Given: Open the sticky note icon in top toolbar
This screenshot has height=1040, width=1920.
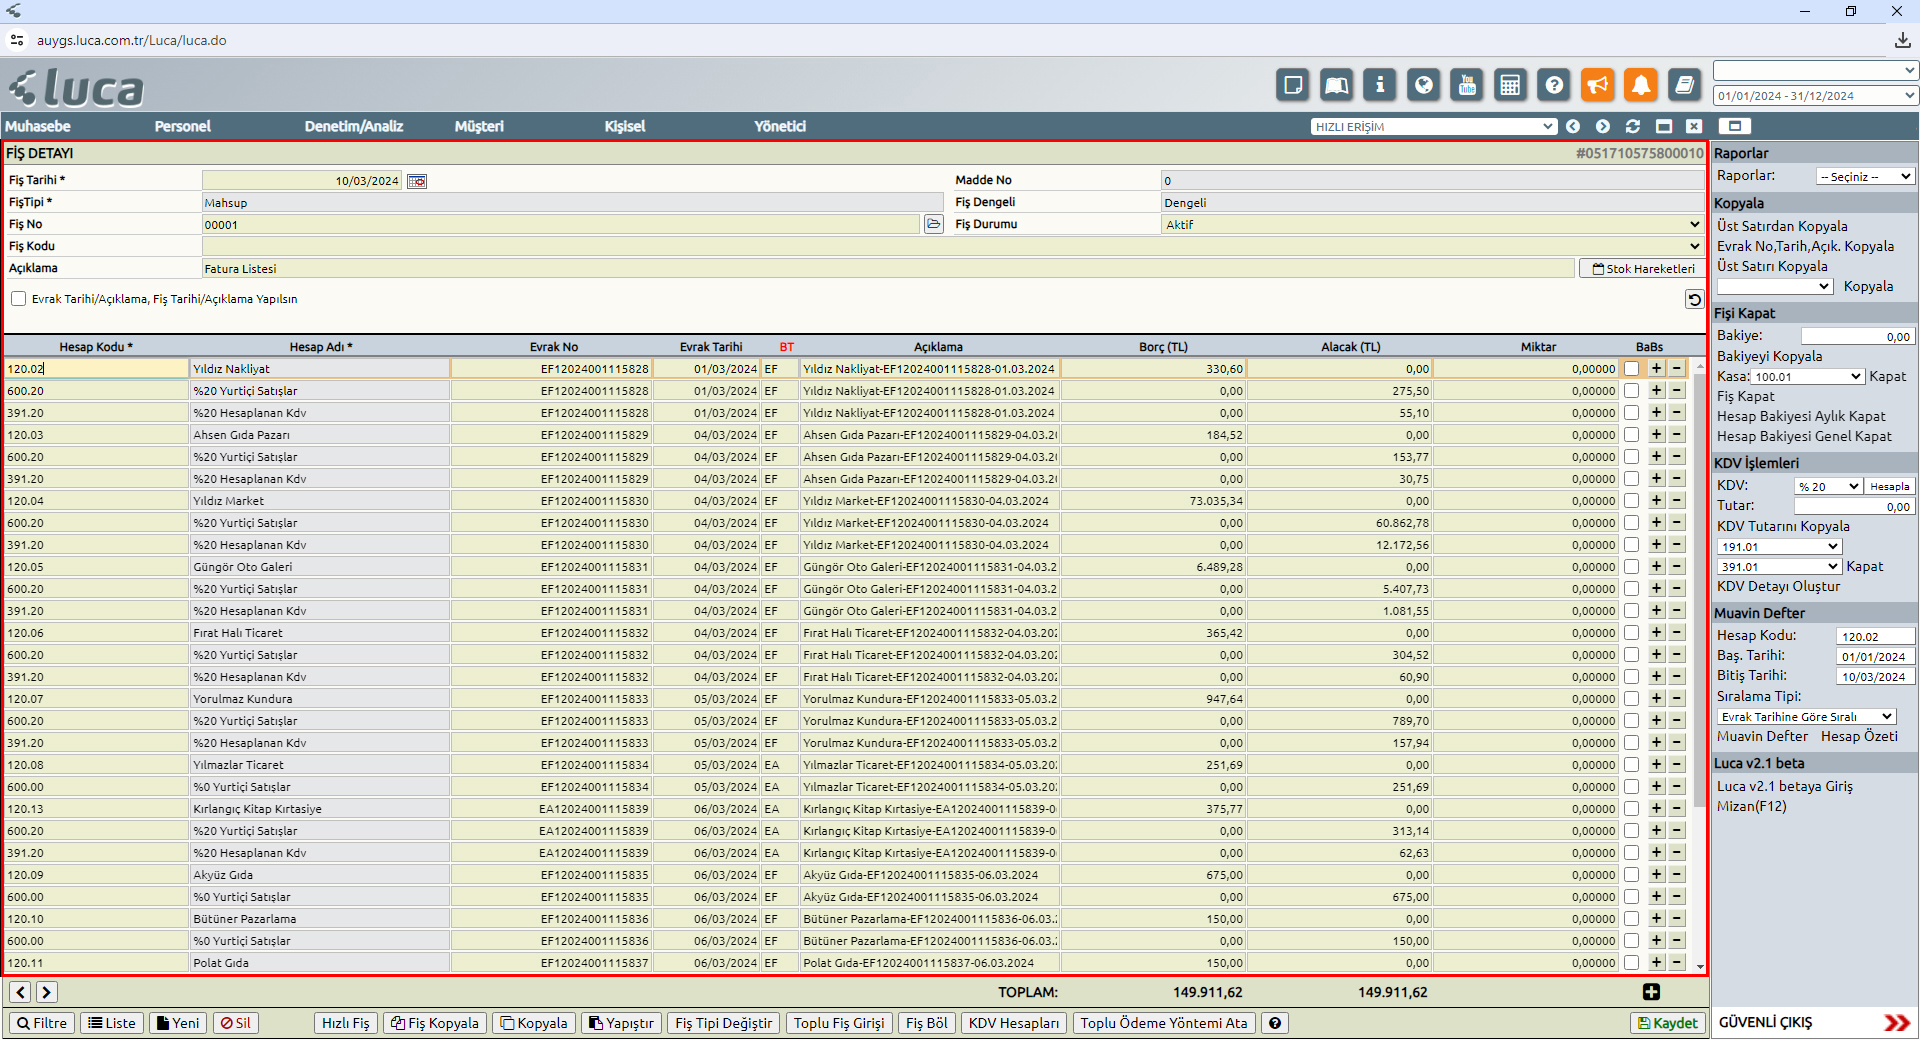Looking at the screenshot, I should tap(1293, 85).
